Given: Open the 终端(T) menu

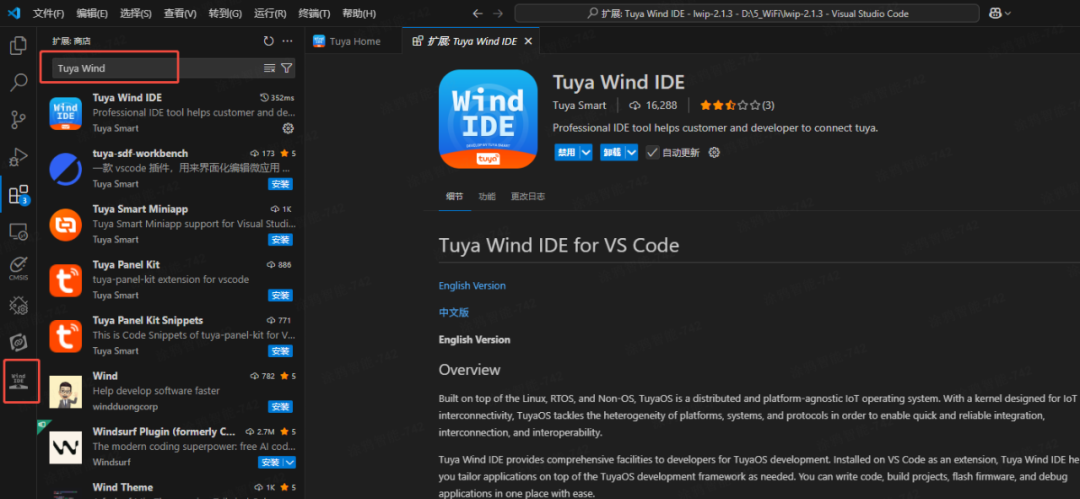Looking at the screenshot, I should [314, 13].
